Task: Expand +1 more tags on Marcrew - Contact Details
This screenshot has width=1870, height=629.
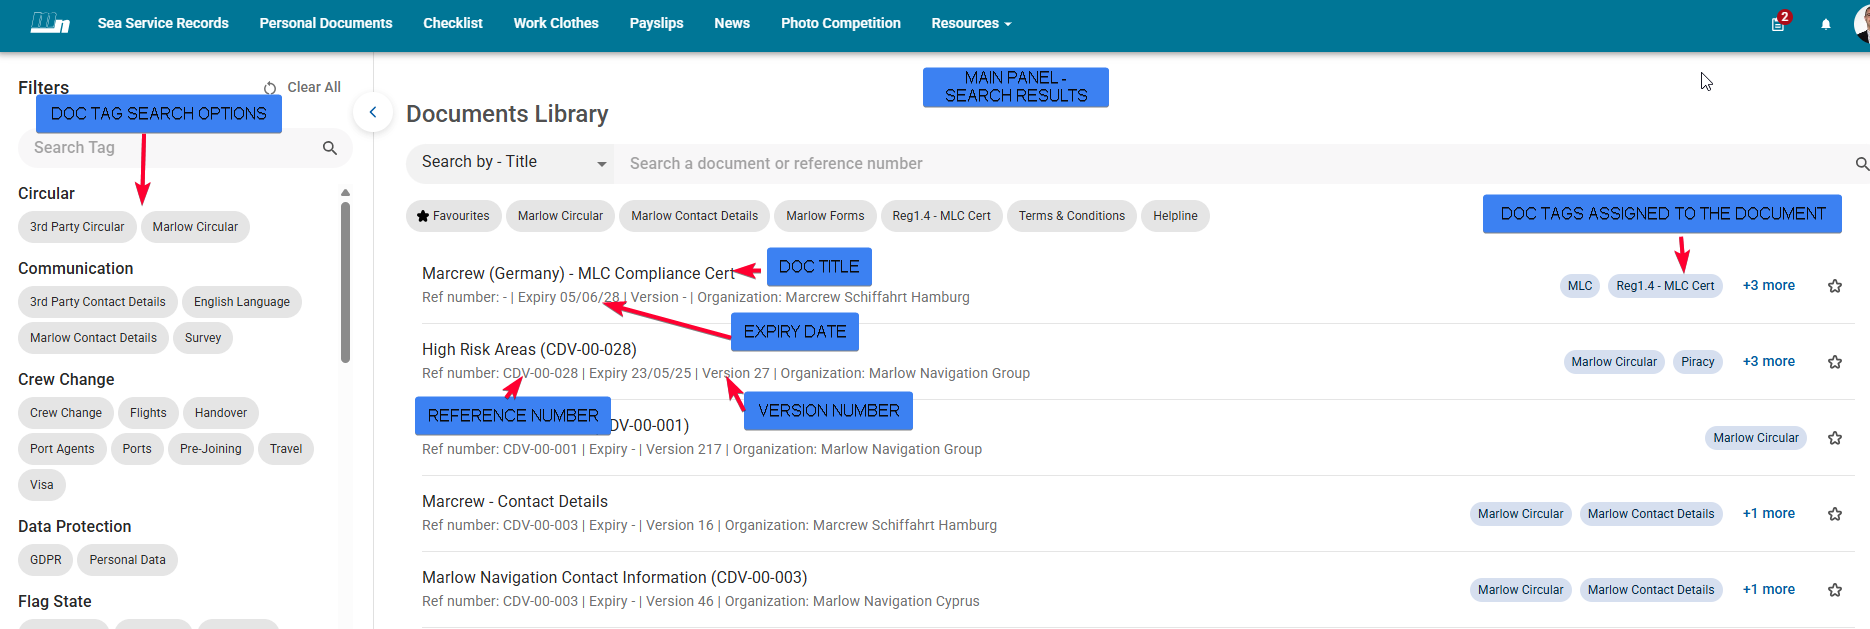Action: point(1768,513)
